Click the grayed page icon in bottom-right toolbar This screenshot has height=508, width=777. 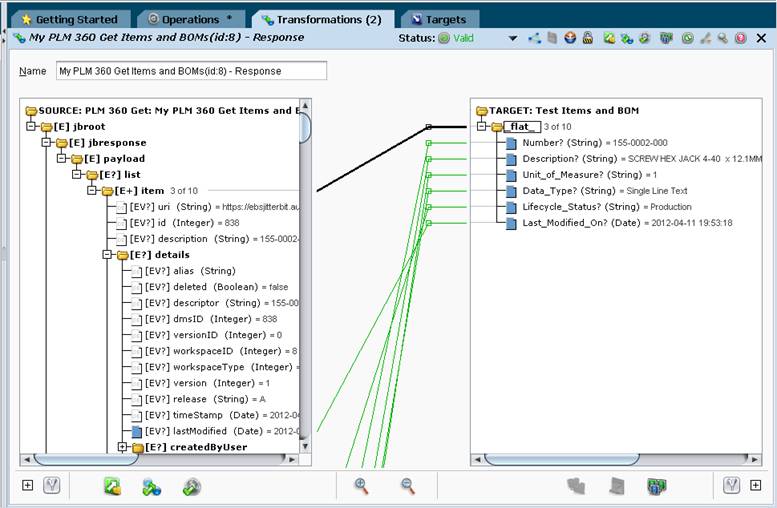point(616,486)
